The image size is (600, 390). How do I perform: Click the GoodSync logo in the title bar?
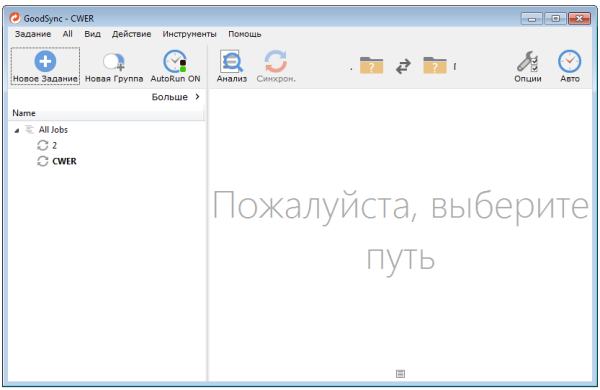coord(15,18)
